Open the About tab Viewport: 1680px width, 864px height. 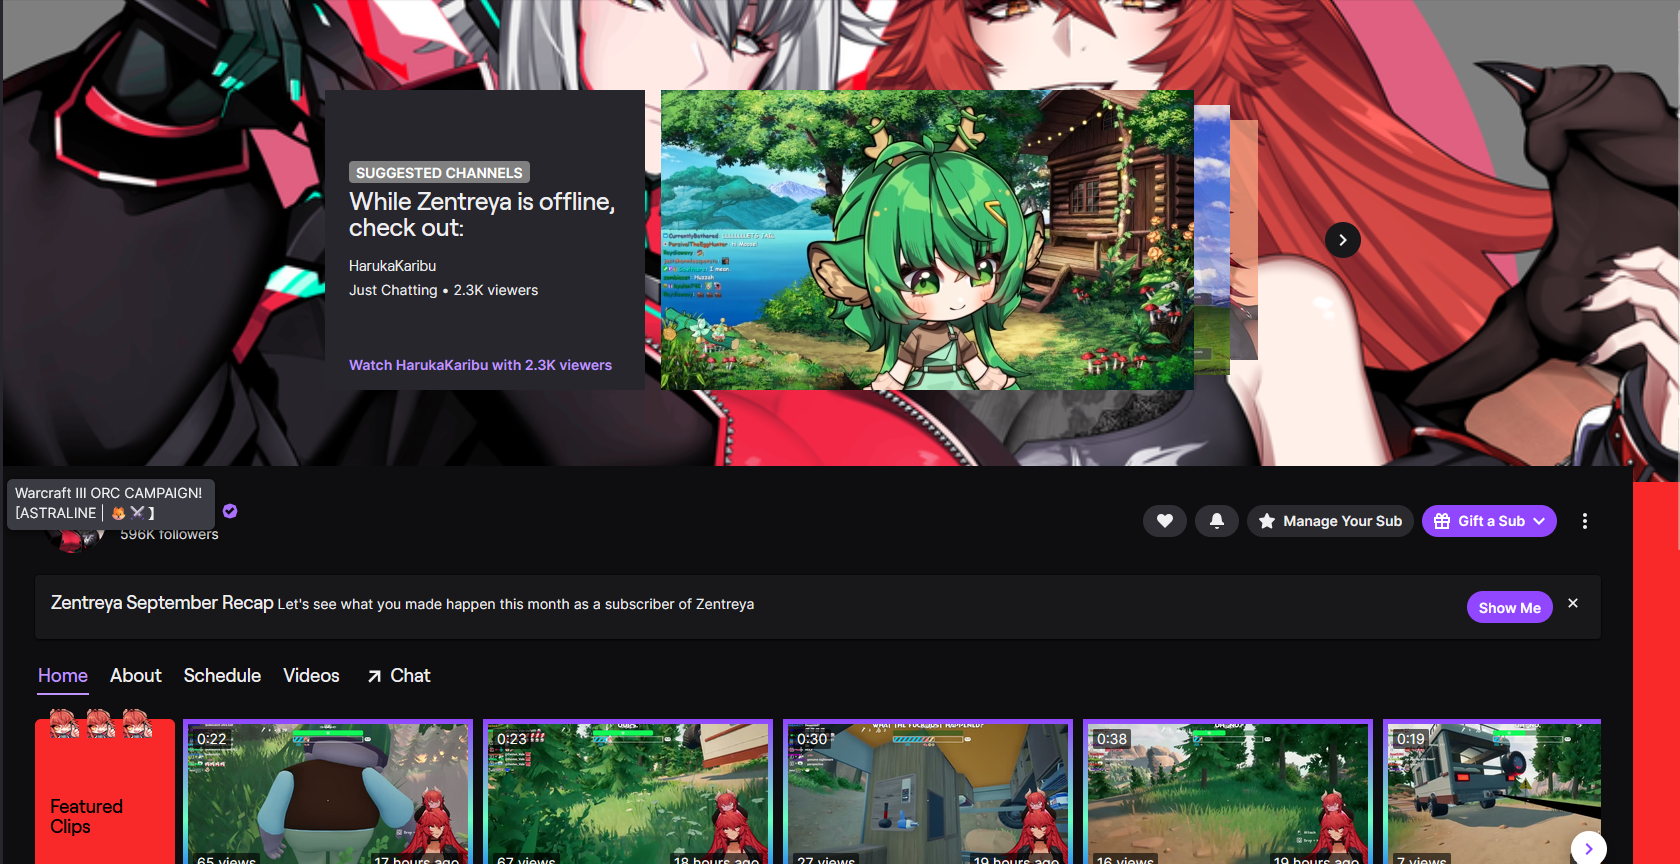tap(136, 676)
